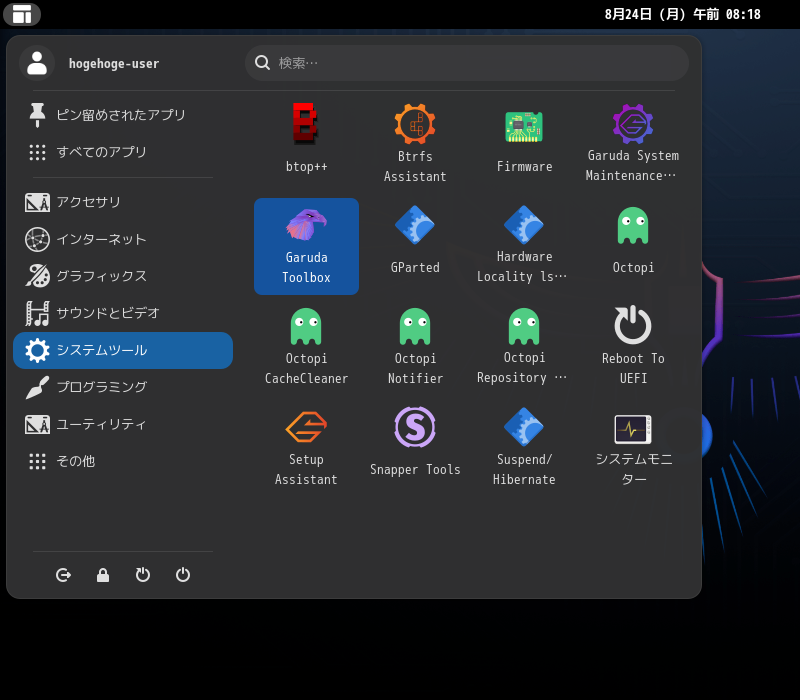Screen dimensions: 800x700
Task: Click the clock in the top panel
Action: (682, 14)
